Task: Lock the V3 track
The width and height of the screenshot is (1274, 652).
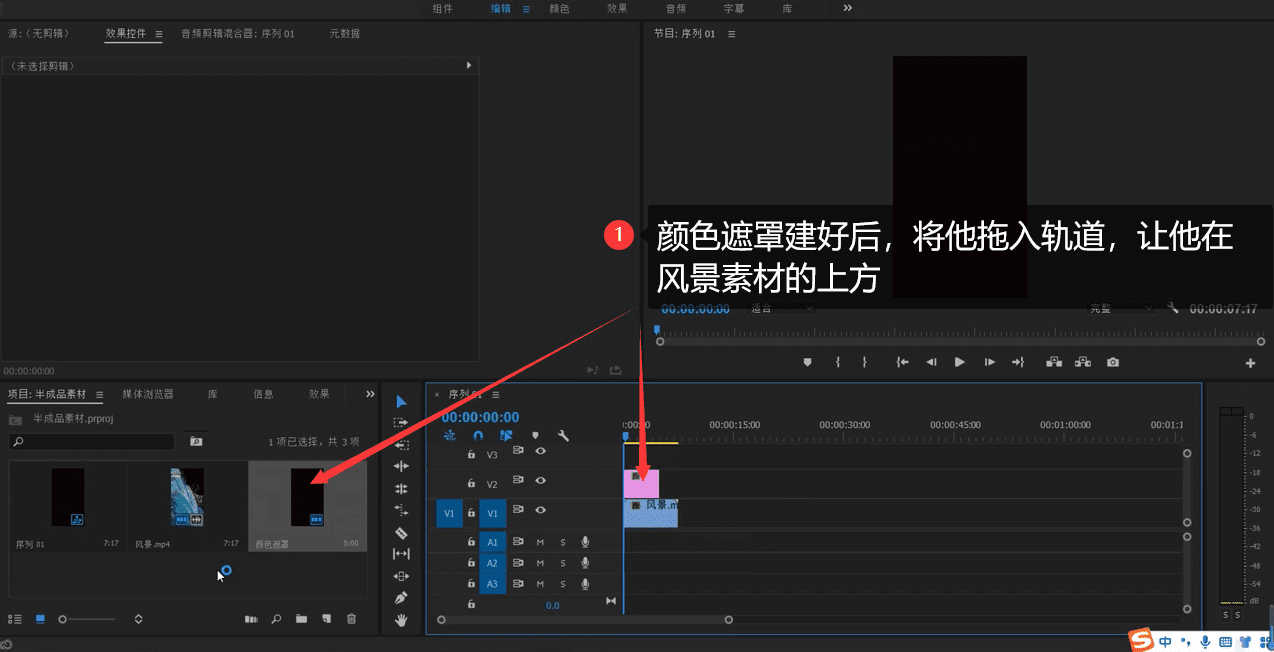Action: 471,453
